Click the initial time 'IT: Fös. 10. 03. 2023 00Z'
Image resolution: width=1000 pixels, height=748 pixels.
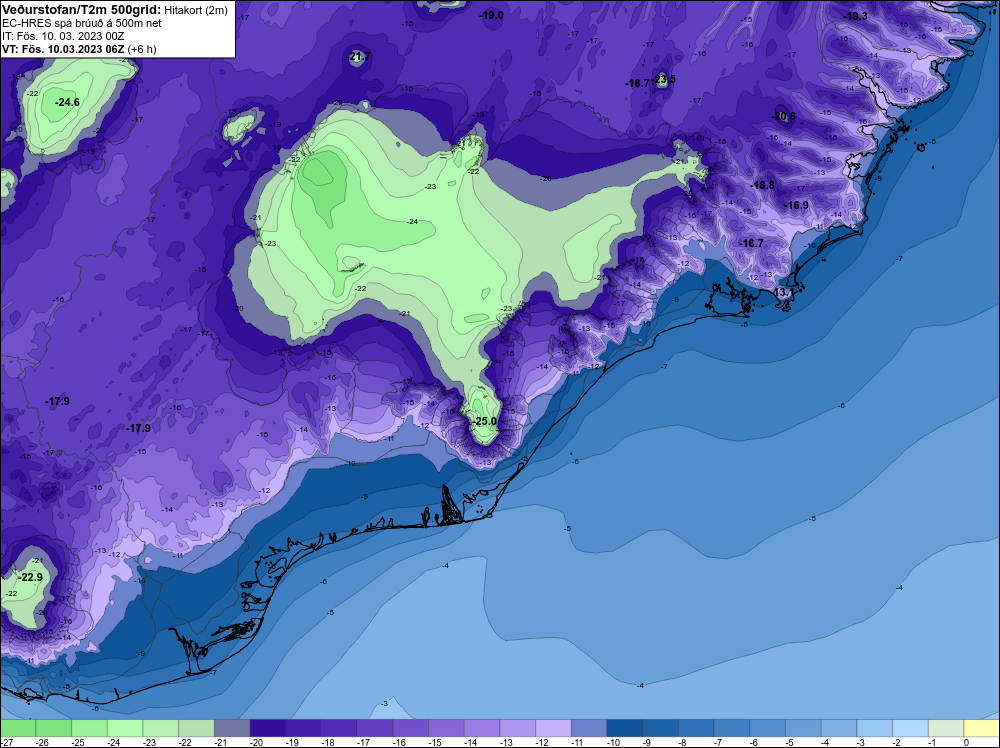point(63,36)
